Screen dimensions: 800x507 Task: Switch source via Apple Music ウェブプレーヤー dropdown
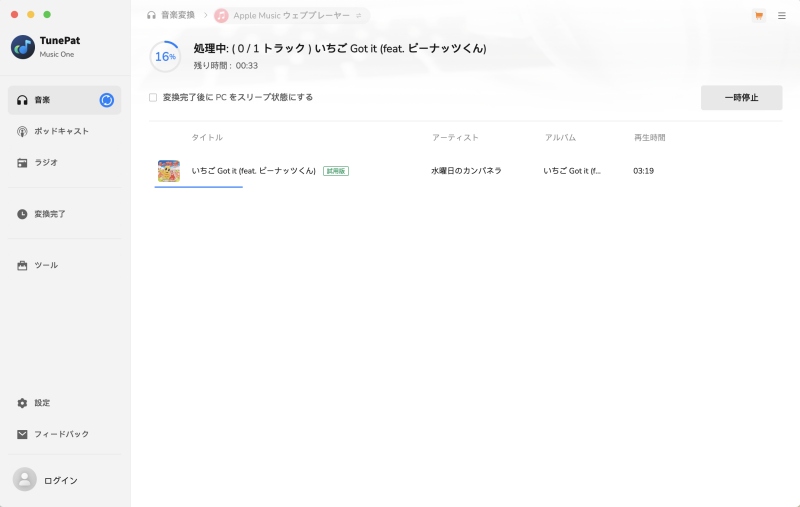click(x=291, y=16)
